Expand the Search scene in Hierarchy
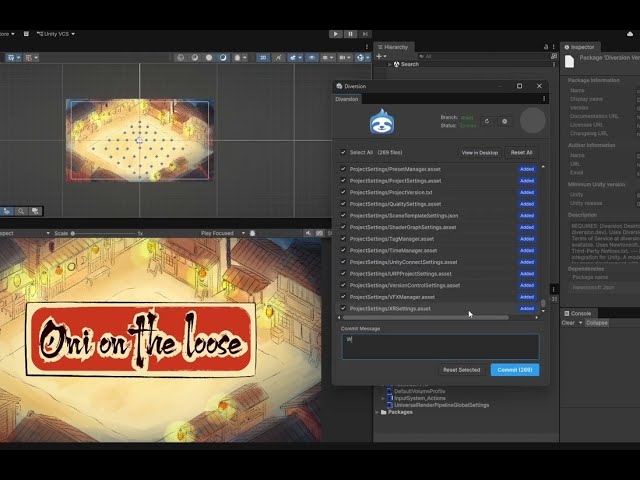Screen dimensions: 640x480 point(390,64)
